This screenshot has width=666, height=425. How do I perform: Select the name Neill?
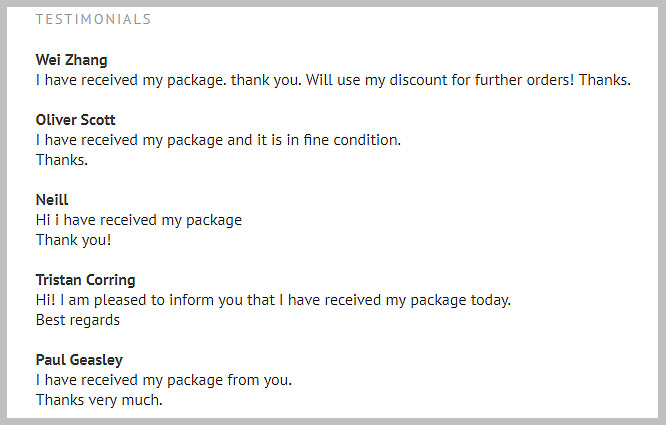click(52, 200)
